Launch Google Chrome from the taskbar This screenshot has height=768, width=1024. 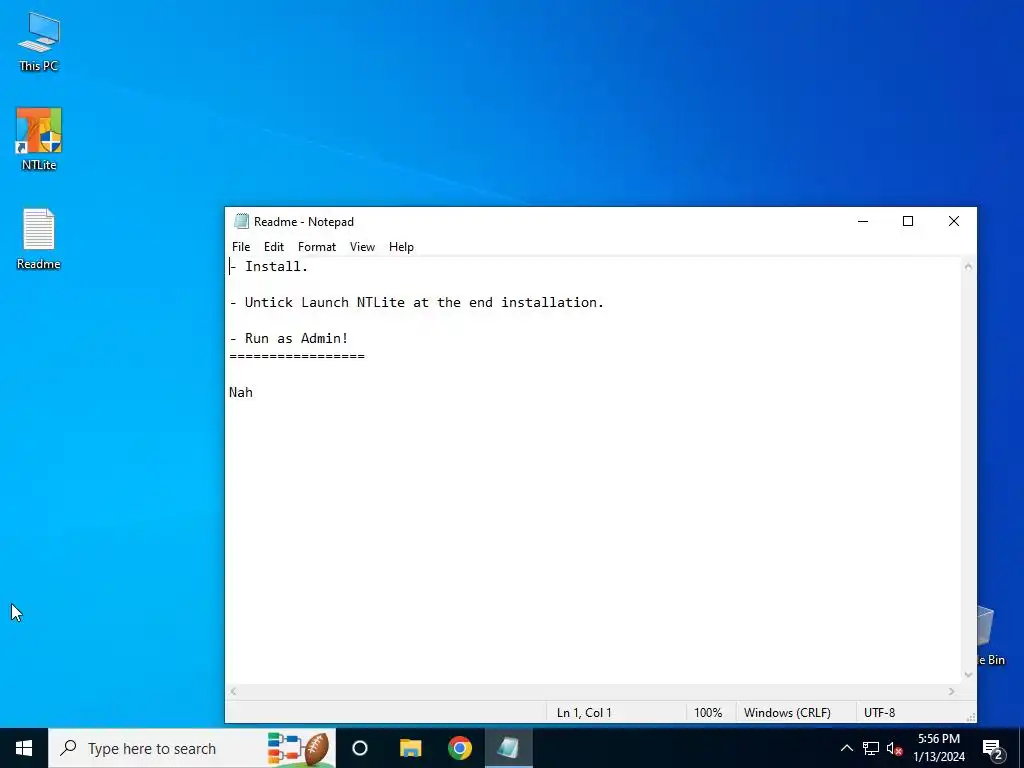coord(460,748)
